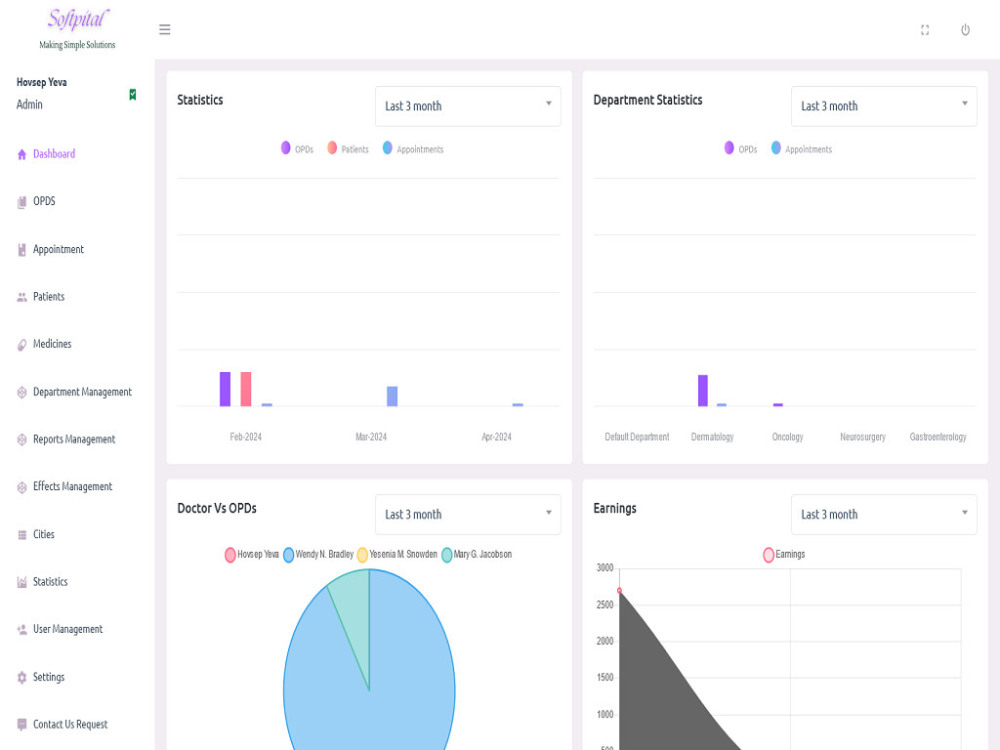This screenshot has height=750, width=1000.
Task: Open Doctor Vs OPDs period dropdown
Action: 468,514
